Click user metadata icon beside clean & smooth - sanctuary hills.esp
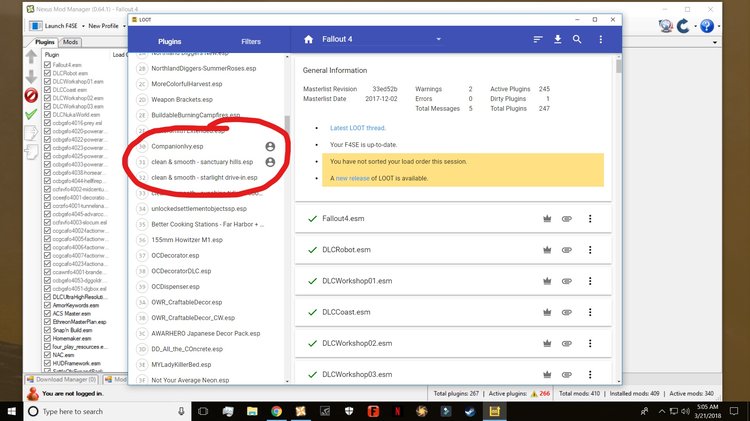Screen dimensions: 750x421 pyautogui.click(x=270, y=162)
